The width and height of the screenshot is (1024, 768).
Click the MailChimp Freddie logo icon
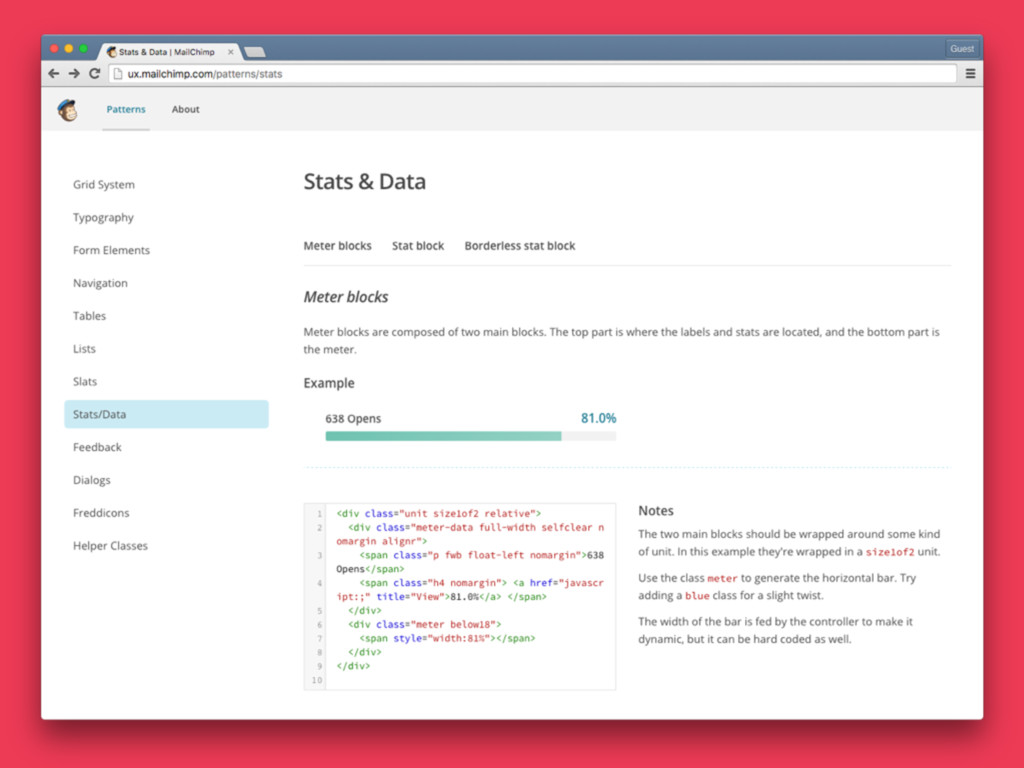(67, 110)
